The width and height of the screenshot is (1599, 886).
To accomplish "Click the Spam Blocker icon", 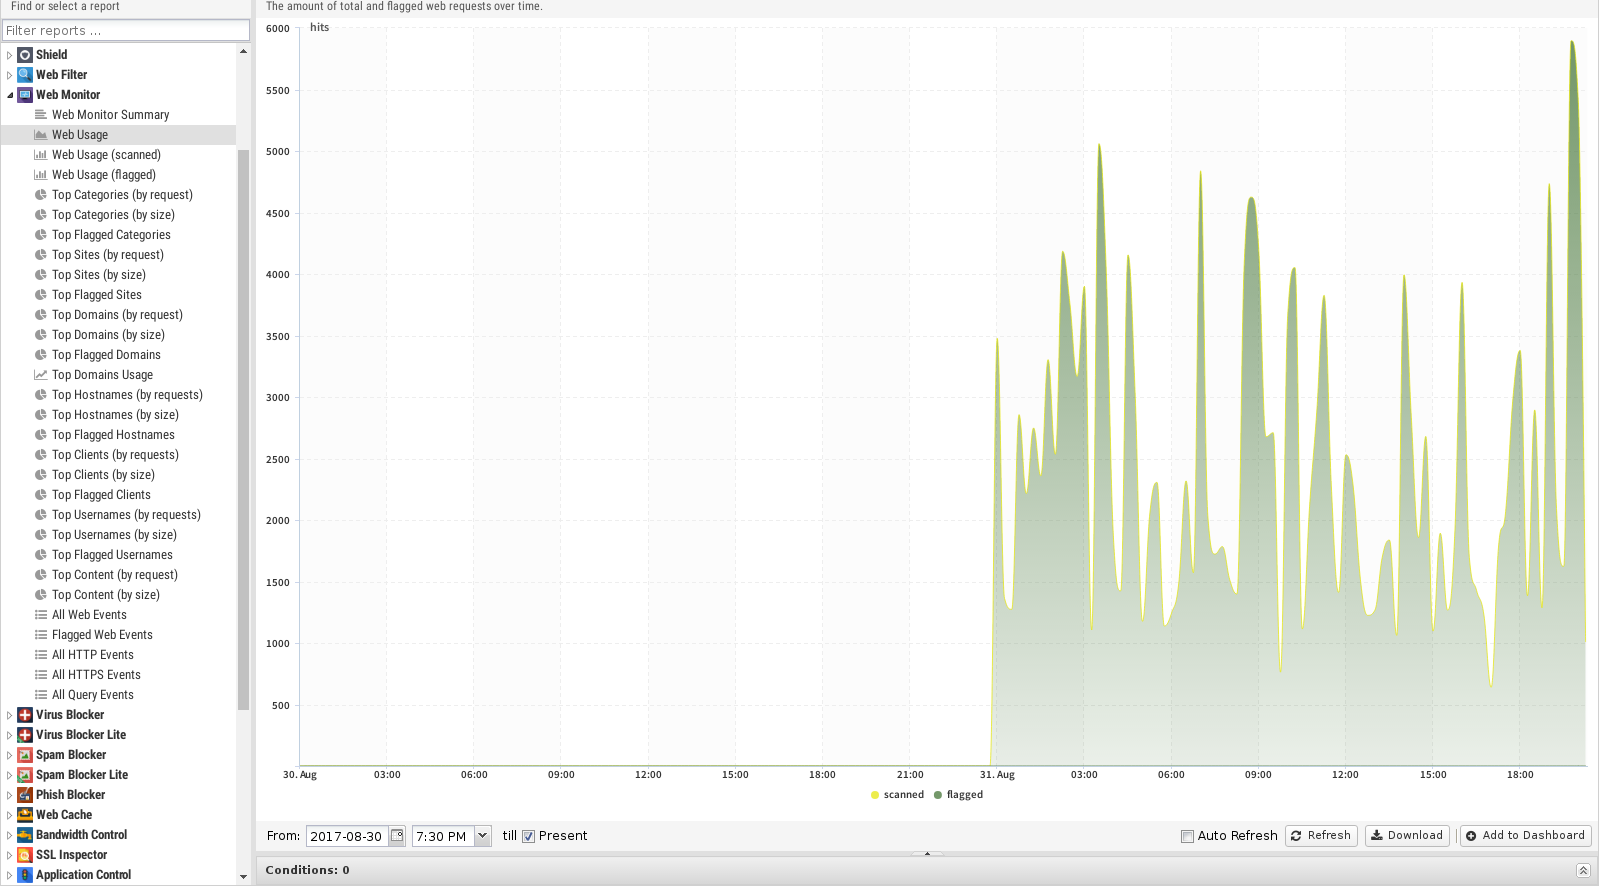I will pos(25,755).
